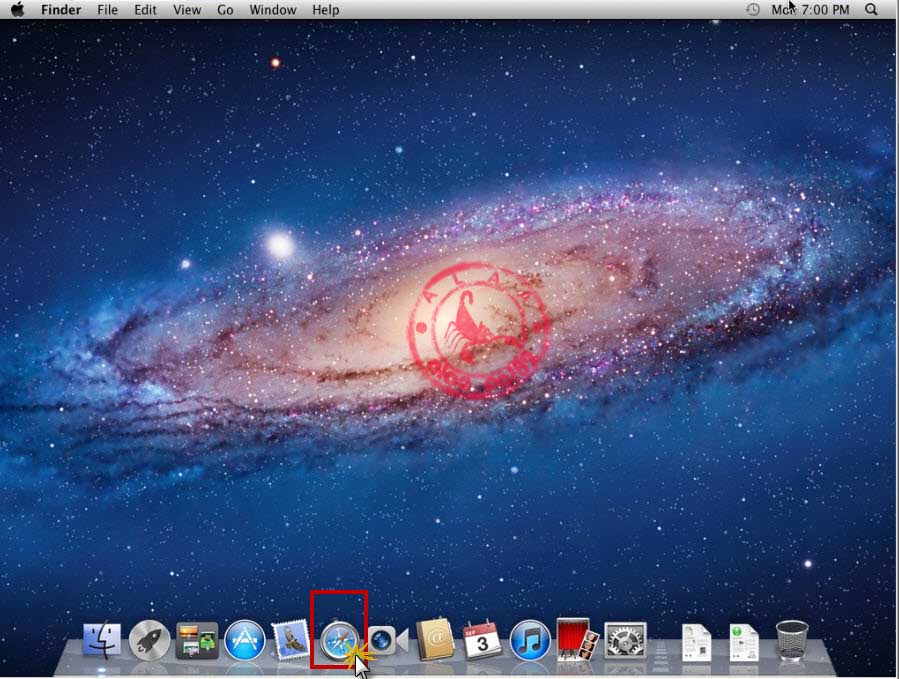Image resolution: width=899 pixels, height=679 pixels.
Task: Open iCal calendar showing 3
Action: (482, 640)
